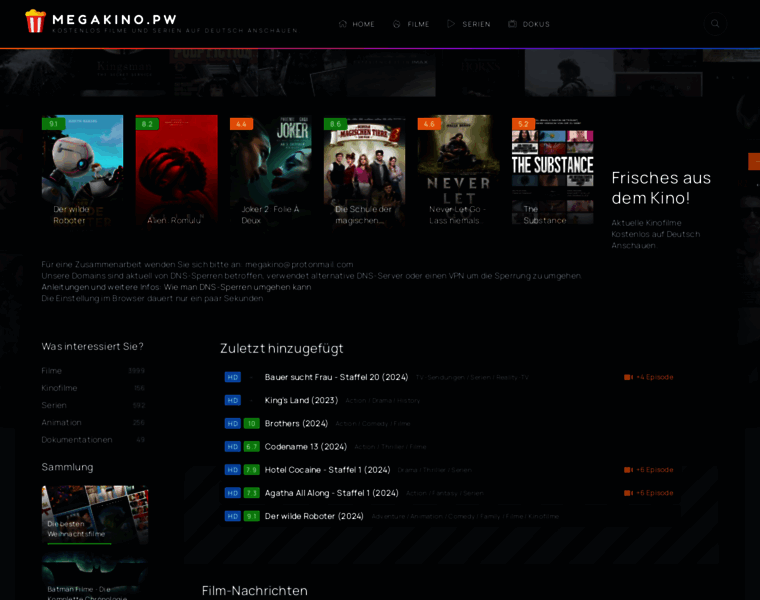Image resolution: width=760 pixels, height=600 pixels.
Task: Open the Home menu item
Action: (x=357, y=24)
